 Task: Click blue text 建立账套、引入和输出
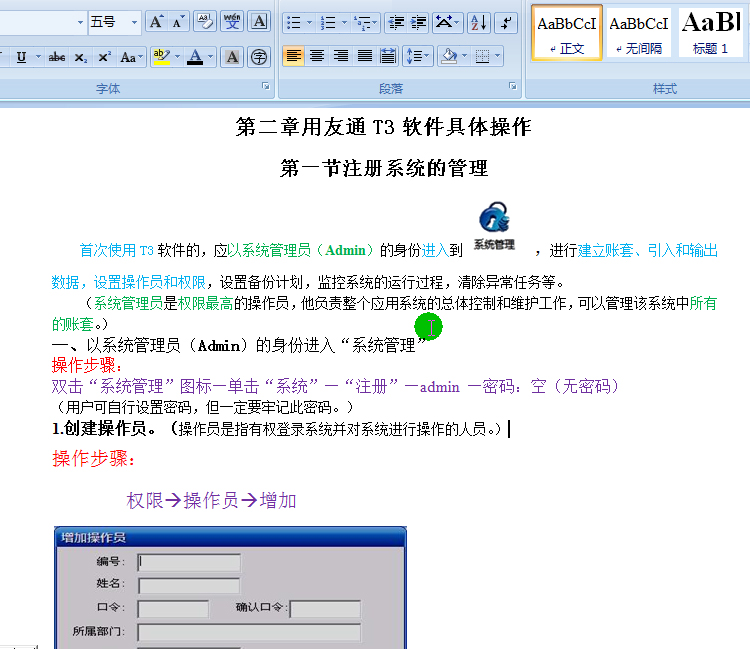coord(647,250)
